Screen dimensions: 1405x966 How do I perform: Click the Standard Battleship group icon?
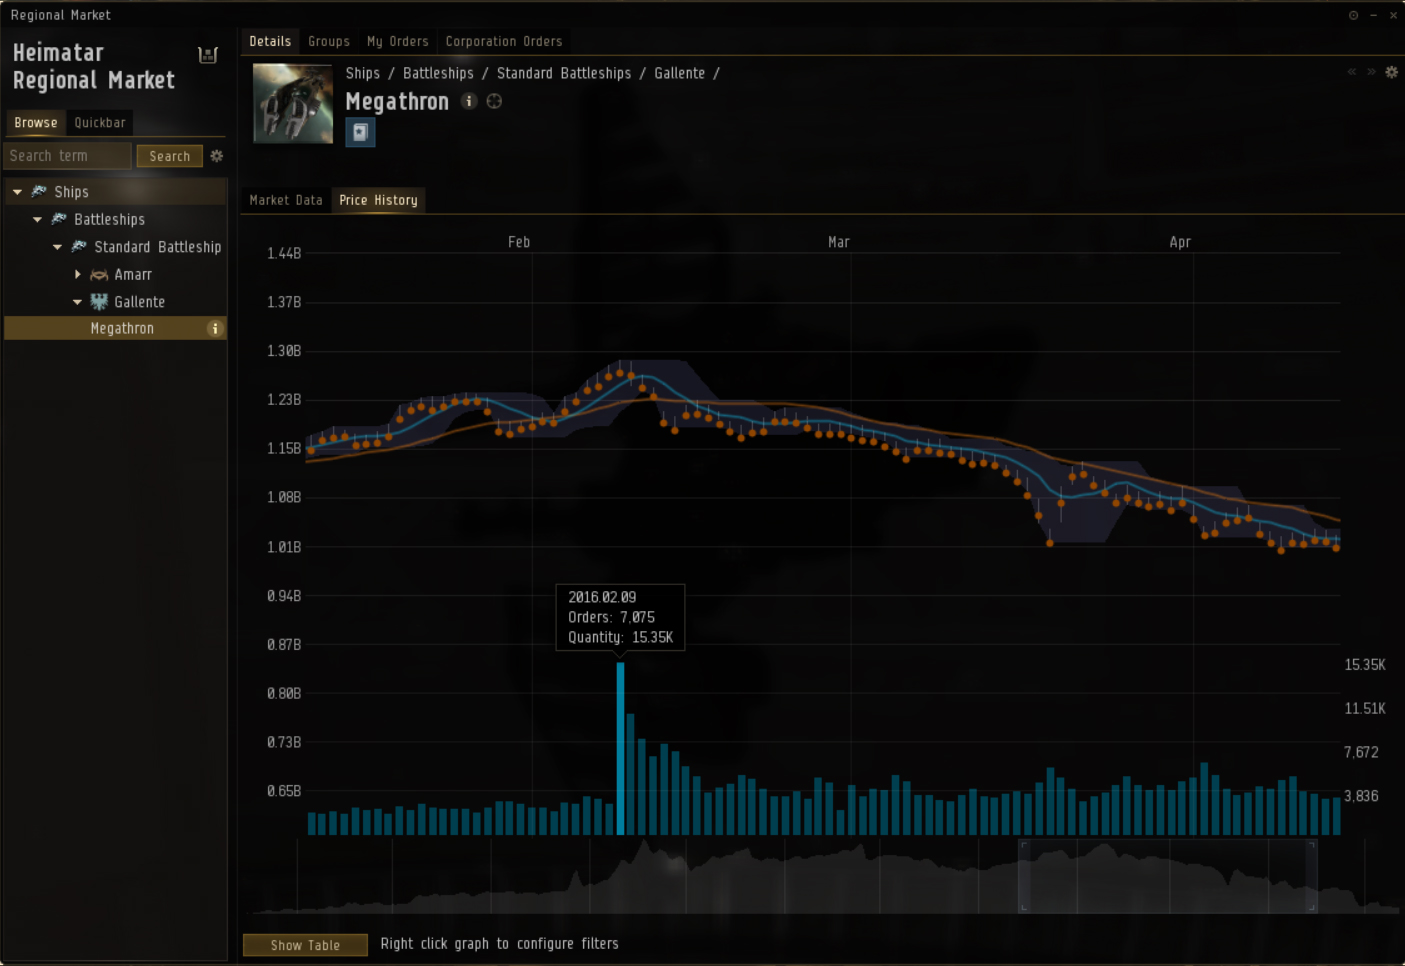click(79, 246)
